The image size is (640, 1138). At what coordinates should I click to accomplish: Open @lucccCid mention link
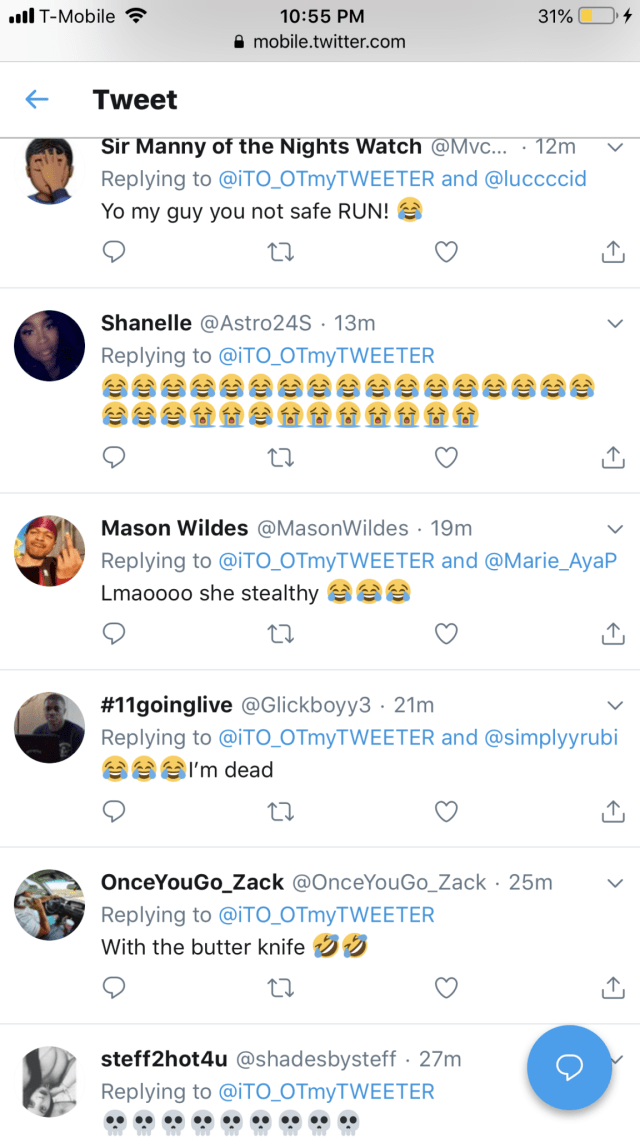(x=536, y=179)
